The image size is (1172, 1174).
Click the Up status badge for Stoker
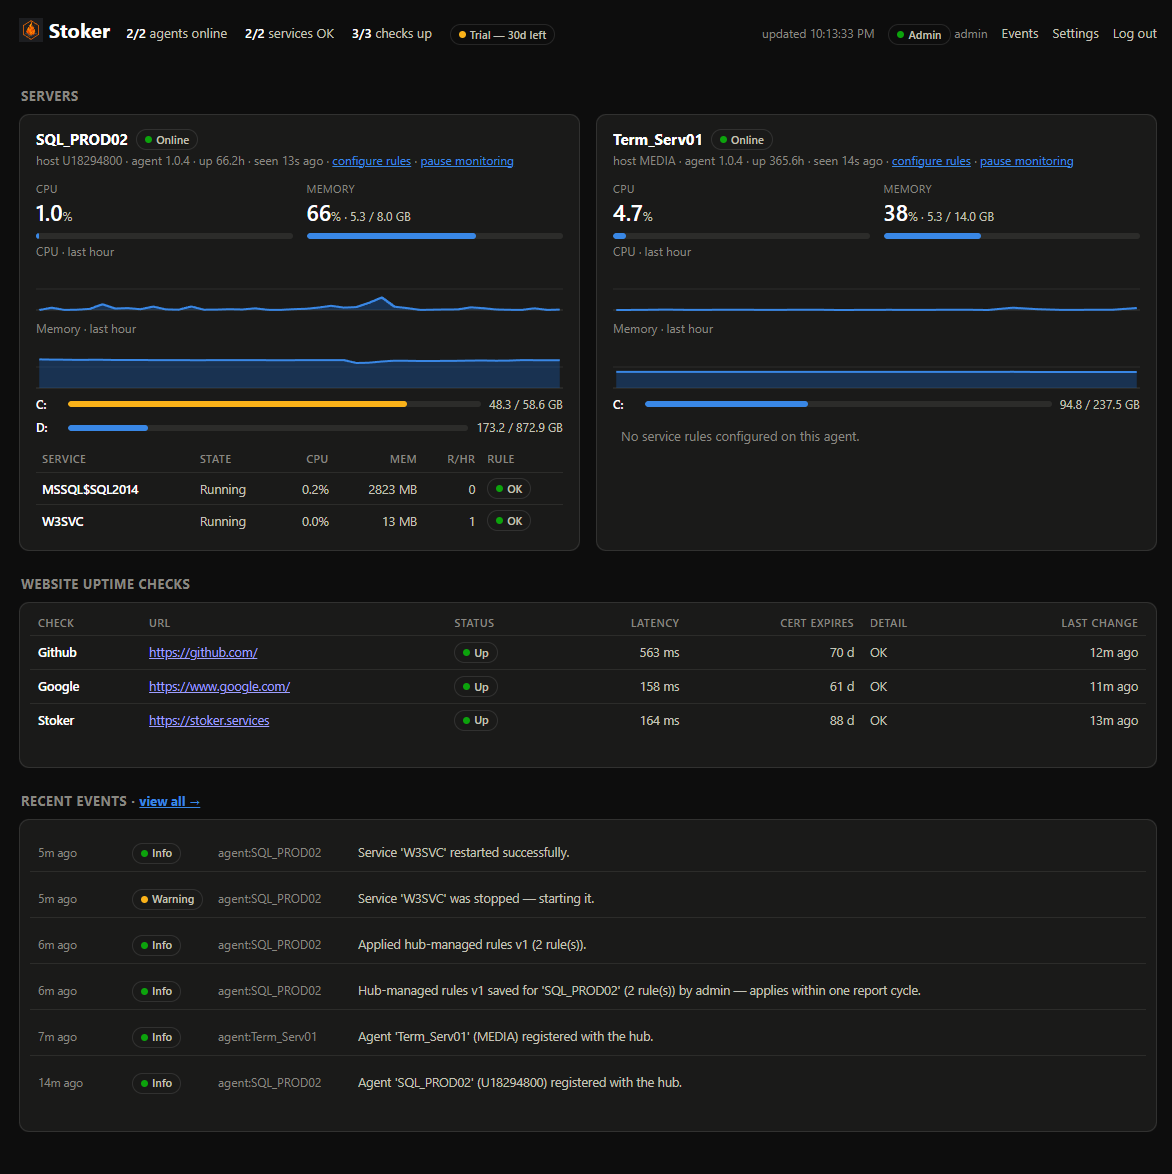click(x=476, y=720)
